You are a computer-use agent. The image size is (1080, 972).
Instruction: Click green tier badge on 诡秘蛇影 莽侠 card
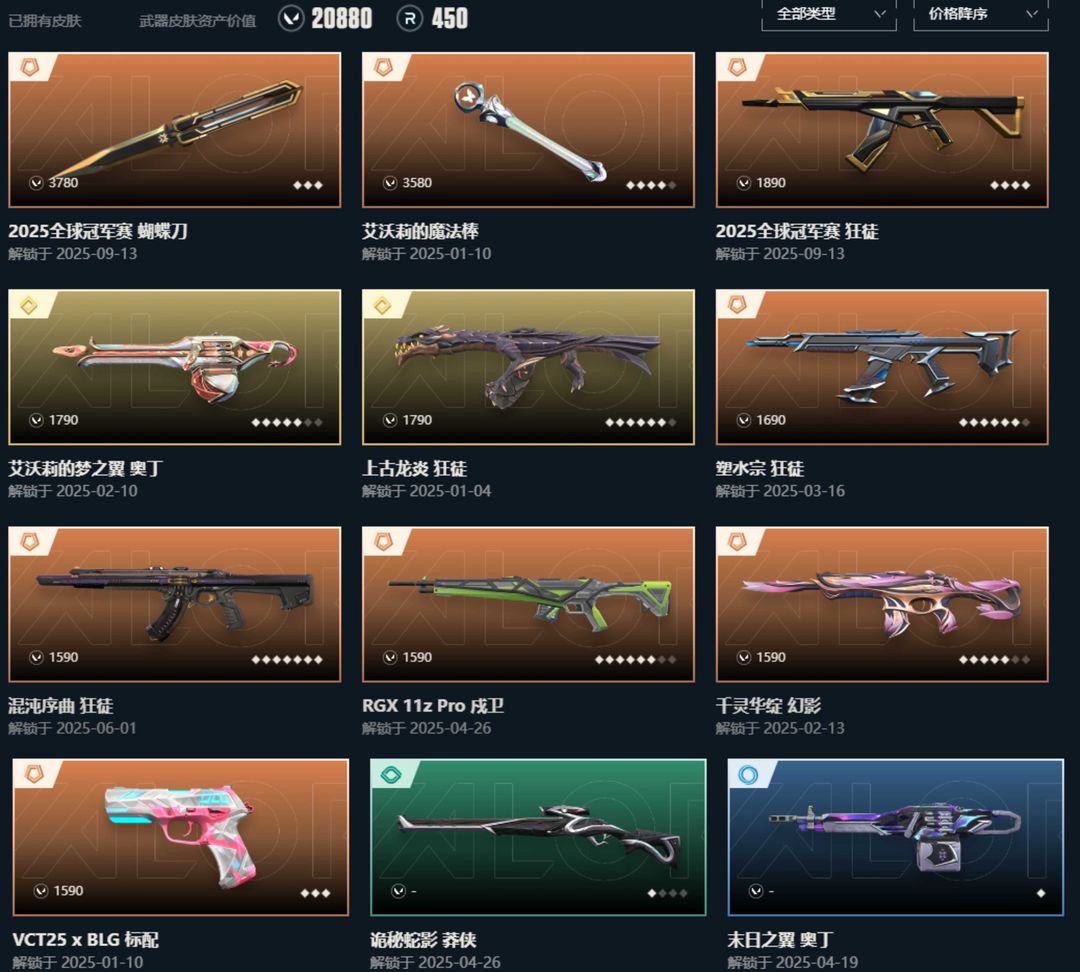click(391, 774)
